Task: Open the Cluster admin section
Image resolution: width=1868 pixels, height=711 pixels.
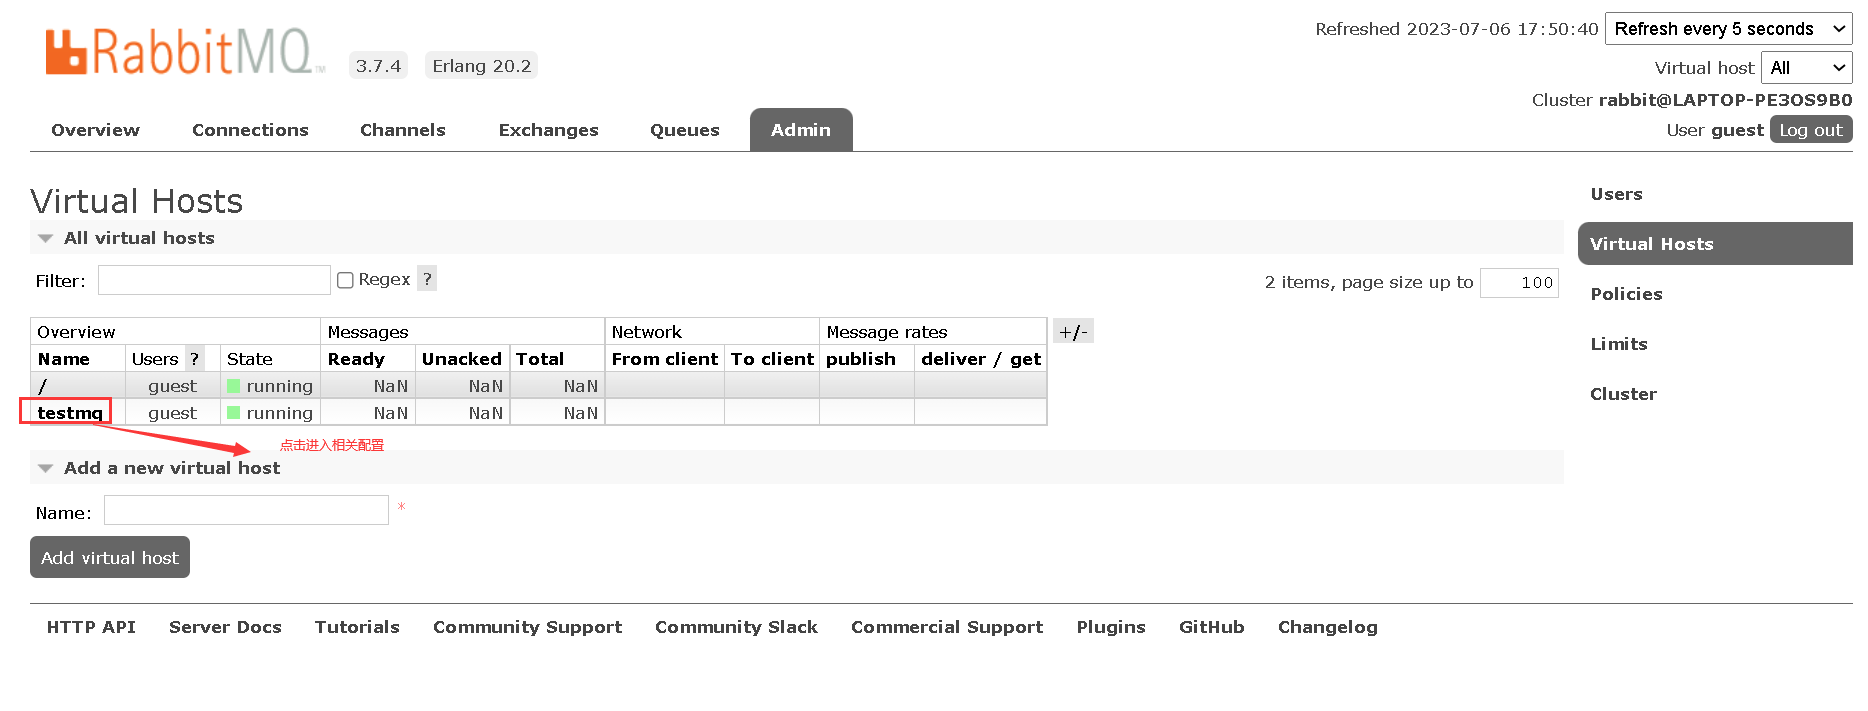Action: [x=1623, y=394]
